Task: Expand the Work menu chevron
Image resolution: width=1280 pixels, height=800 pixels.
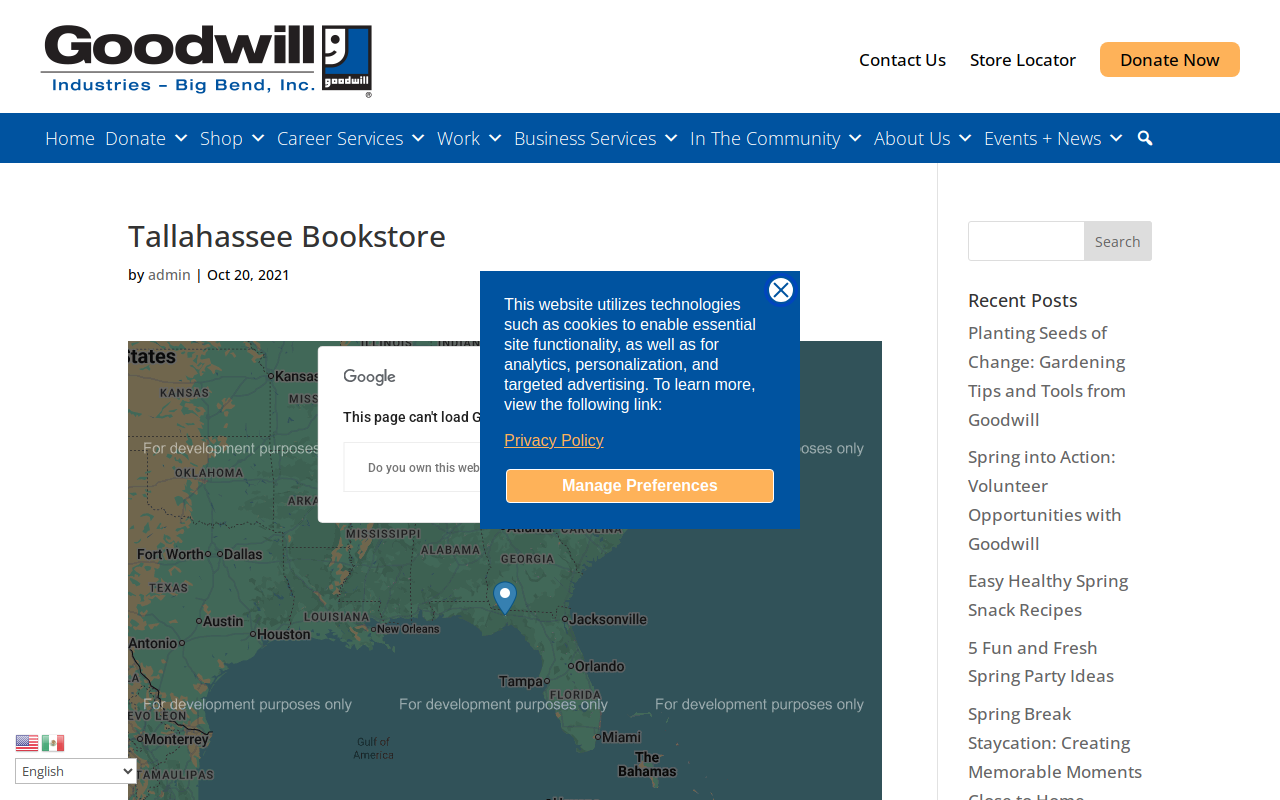Action: (x=495, y=138)
